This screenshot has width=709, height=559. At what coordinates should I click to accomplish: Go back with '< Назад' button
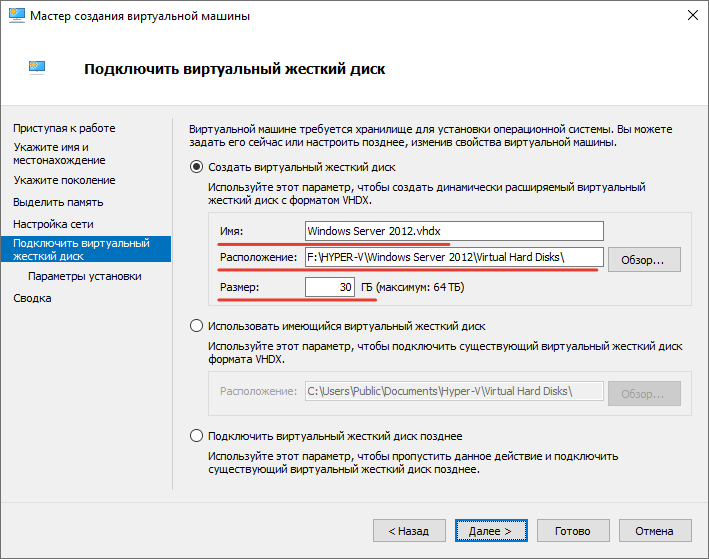[409, 531]
